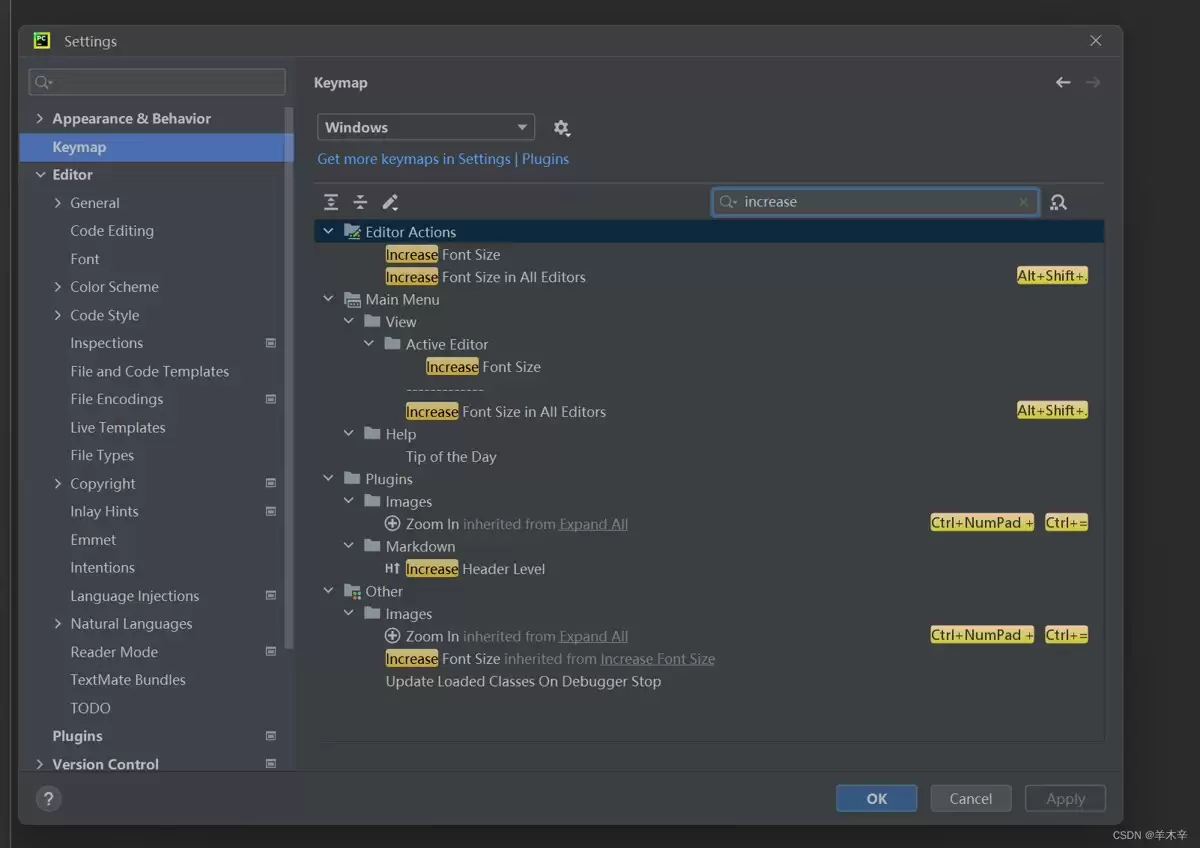Screen dimensions: 1200x848
Task: Click OK button
Action: (877, 798)
